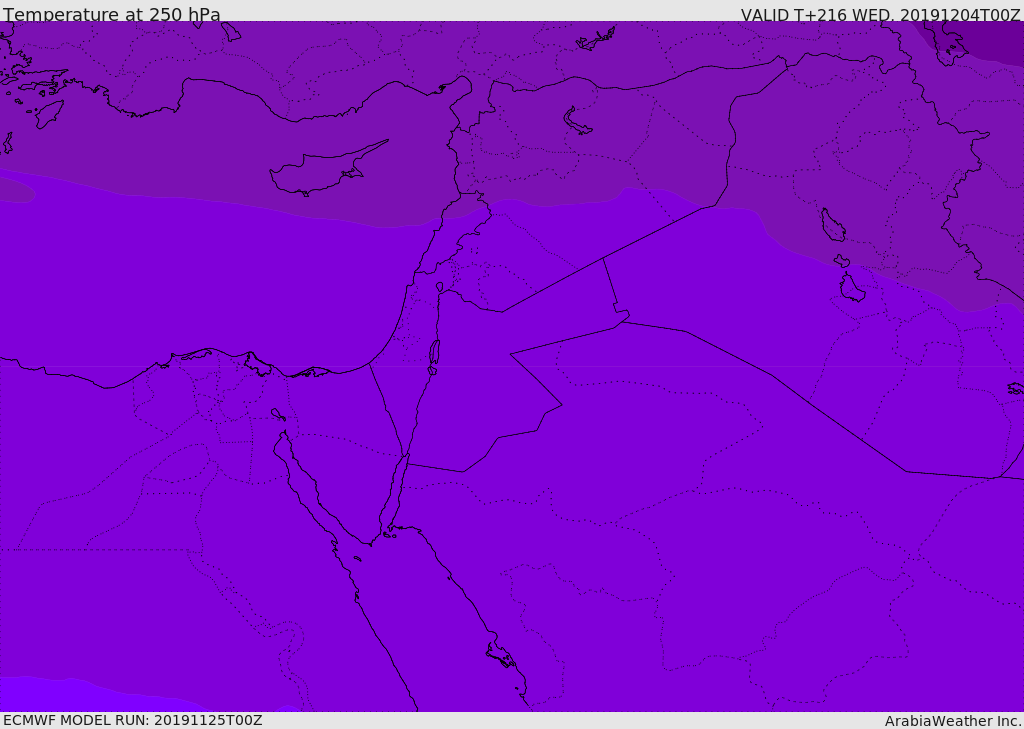The image size is (1024, 729).
Task: Click the 'Temperature at 250 hPa' title
Action: (112, 14)
